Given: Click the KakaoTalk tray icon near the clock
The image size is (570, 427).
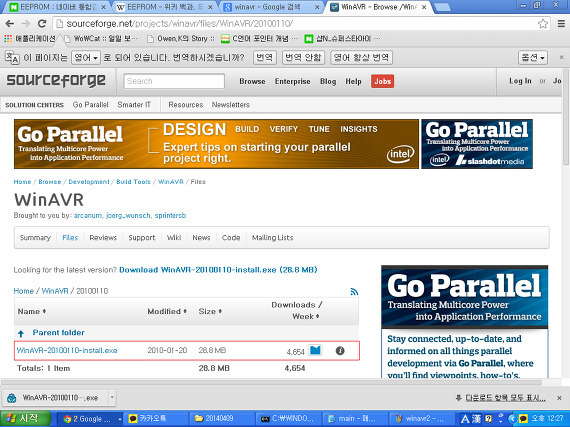Looking at the screenshot, I should (x=523, y=419).
